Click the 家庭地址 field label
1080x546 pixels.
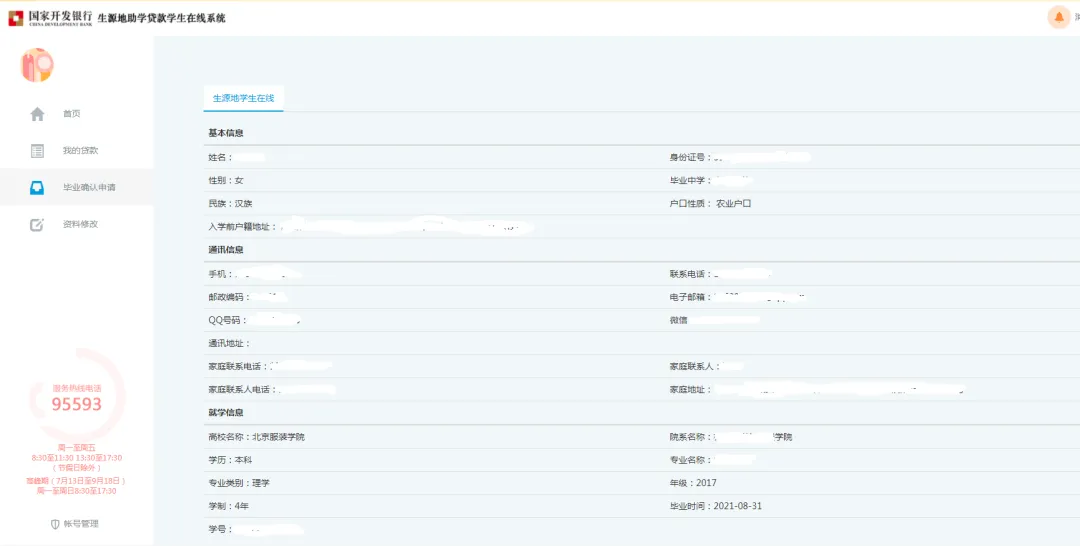point(691,390)
